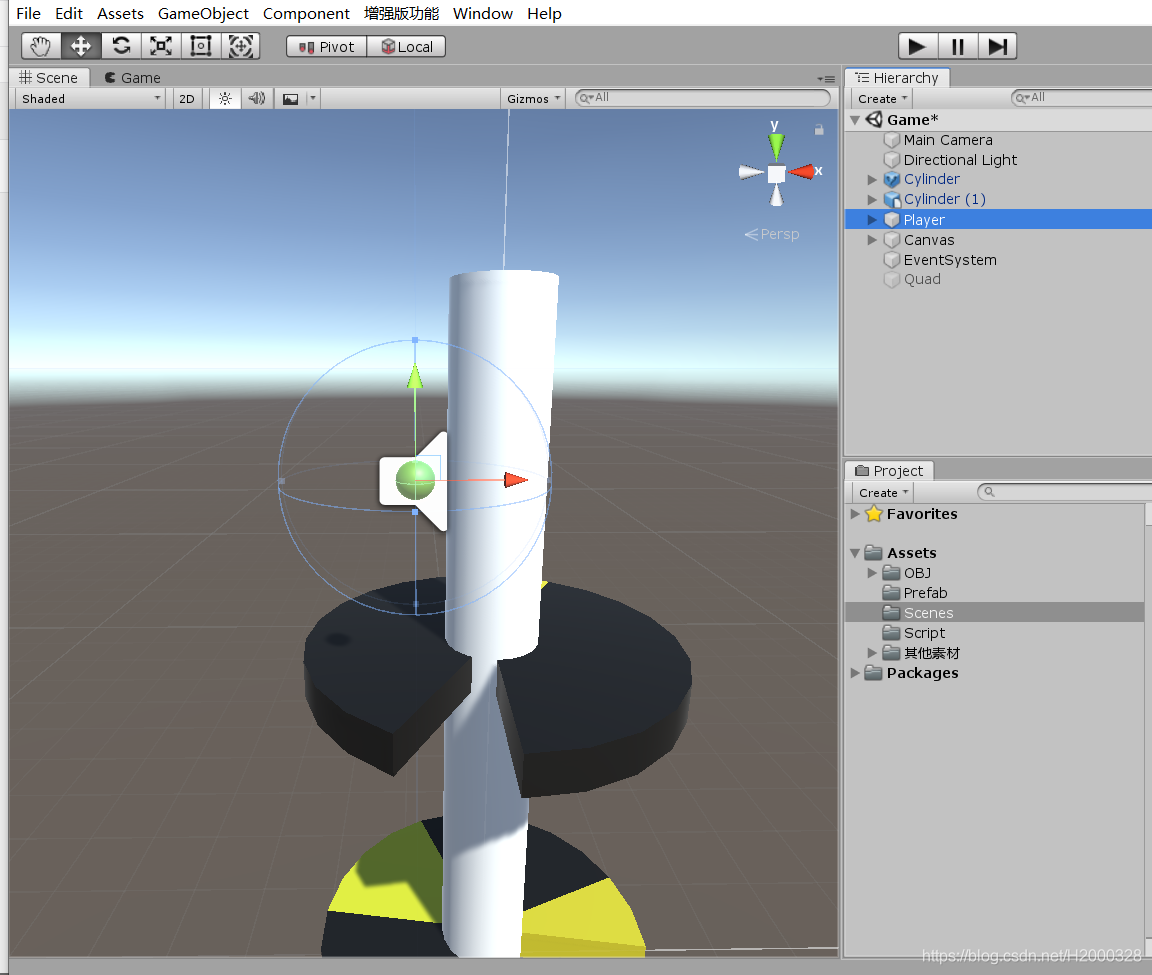Click the Project search field
This screenshot has width=1152, height=975.
[x=1065, y=492]
